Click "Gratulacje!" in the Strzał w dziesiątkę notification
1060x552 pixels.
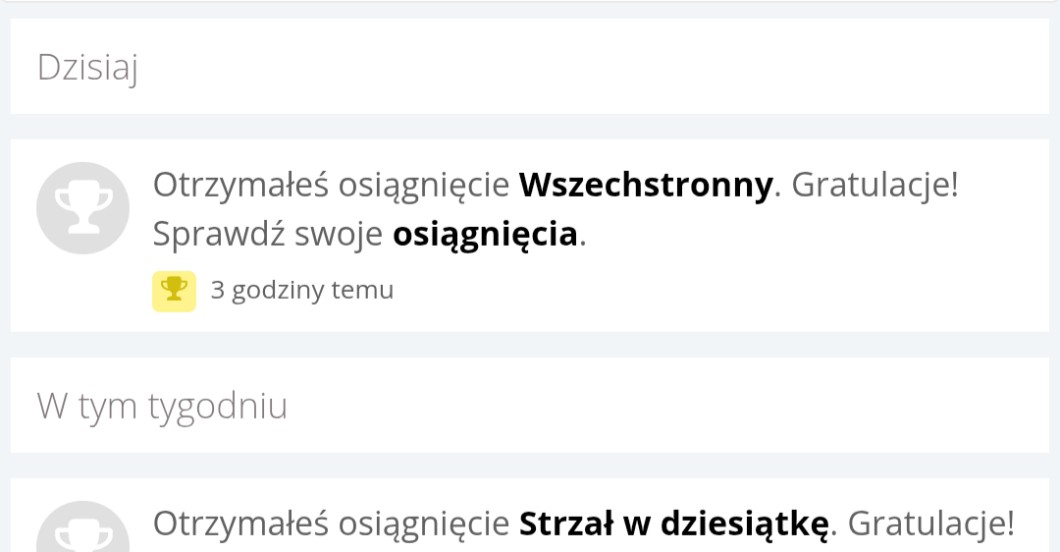tap(931, 524)
